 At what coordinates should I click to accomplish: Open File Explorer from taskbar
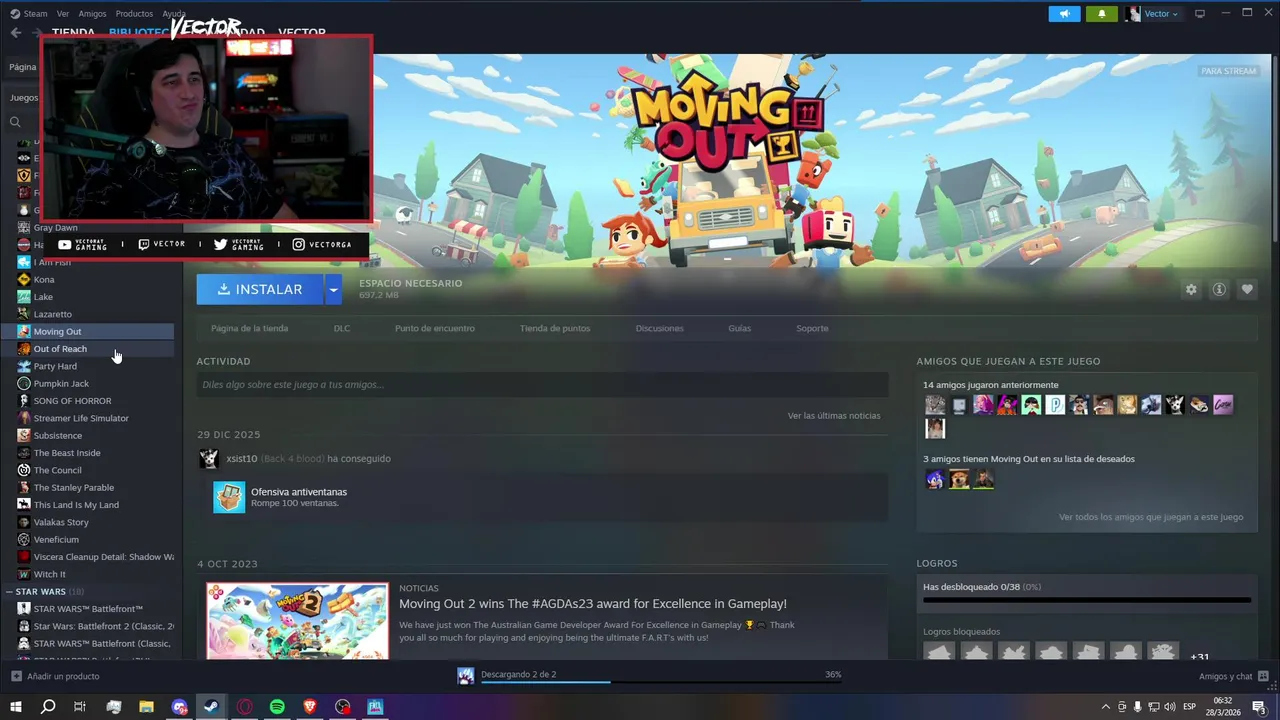[x=146, y=707]
